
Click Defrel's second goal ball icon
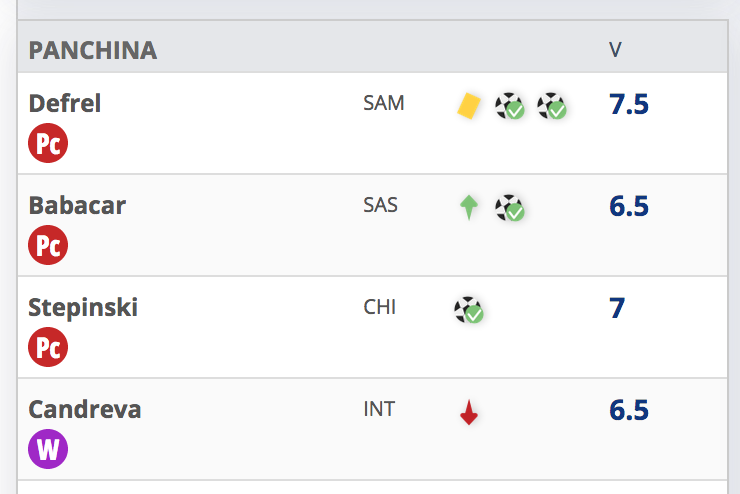[551, 106]
